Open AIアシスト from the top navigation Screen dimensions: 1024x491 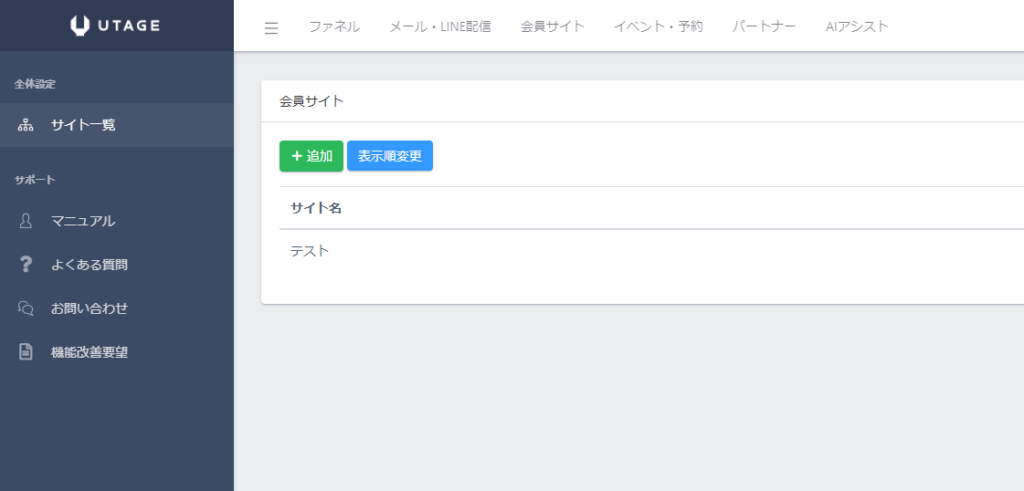tap(857, 27)
